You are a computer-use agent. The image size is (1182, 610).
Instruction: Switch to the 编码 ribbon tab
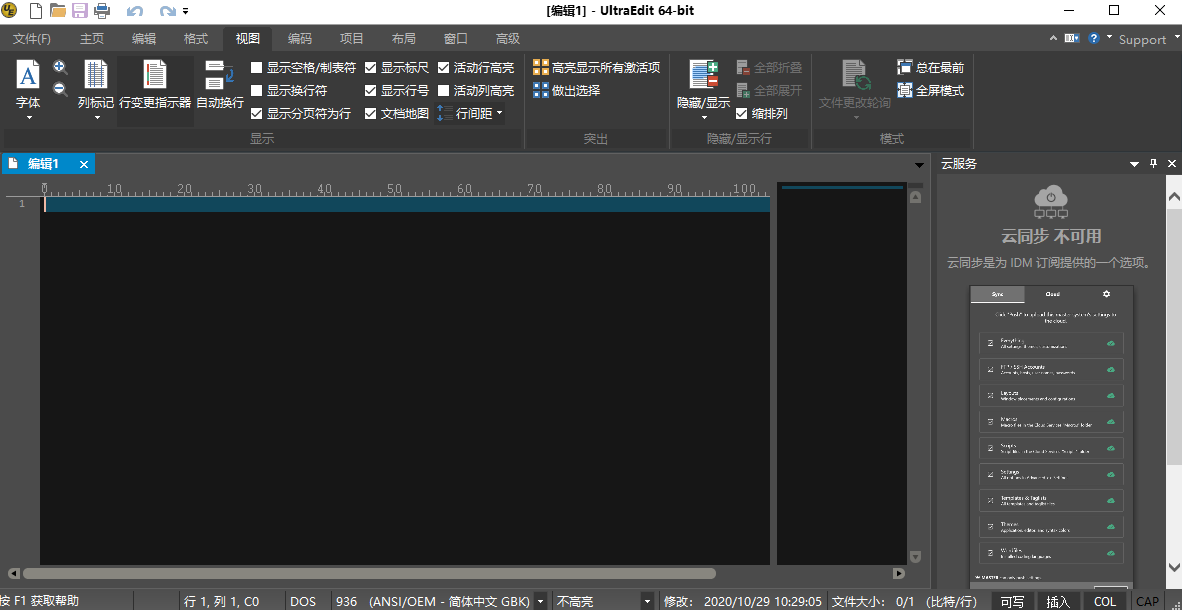[300, 39]
